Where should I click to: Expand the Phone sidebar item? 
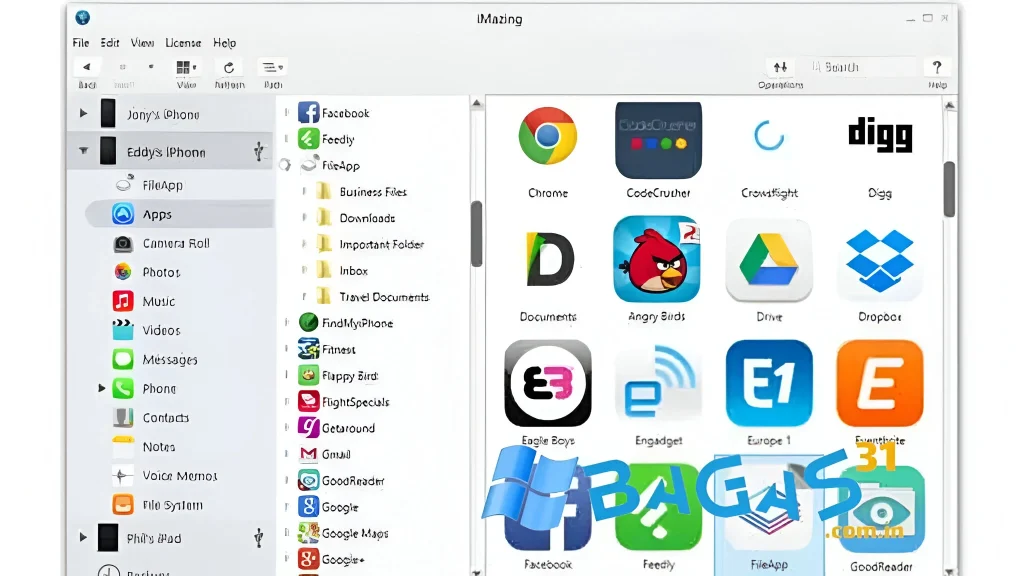point(101,388)
